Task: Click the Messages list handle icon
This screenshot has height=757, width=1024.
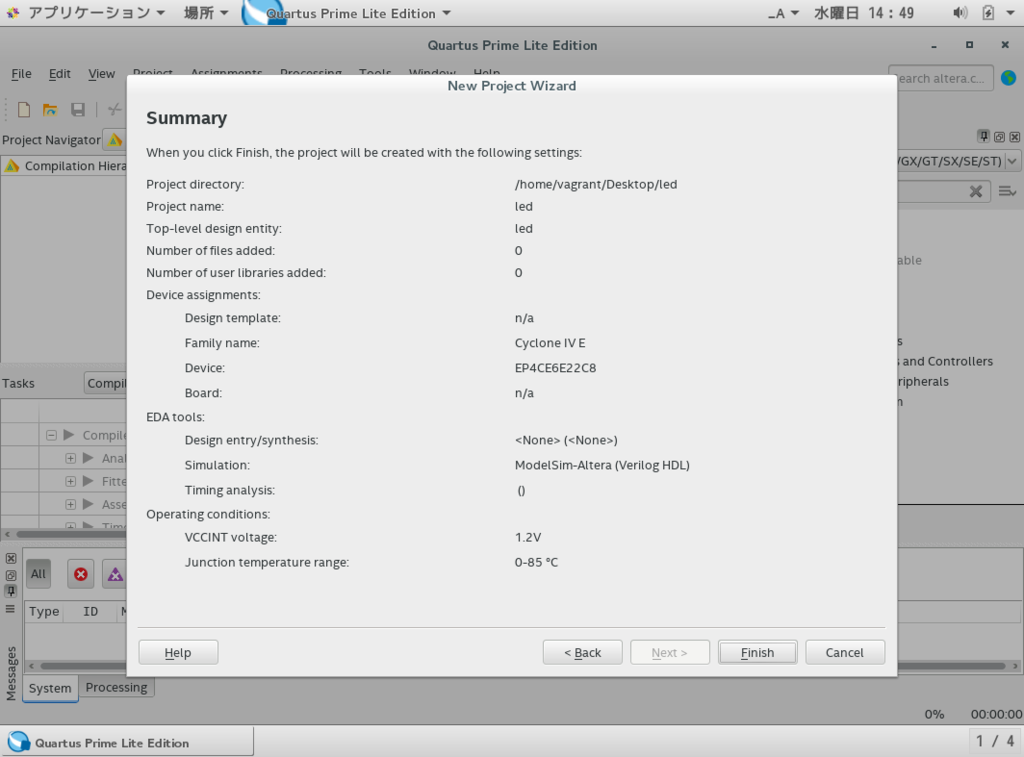Action: pyautogui.click(x=10, y=609)
